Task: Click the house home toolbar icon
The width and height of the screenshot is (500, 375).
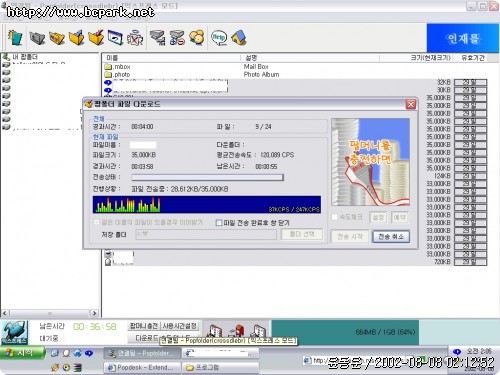Action: pos(239,38)
